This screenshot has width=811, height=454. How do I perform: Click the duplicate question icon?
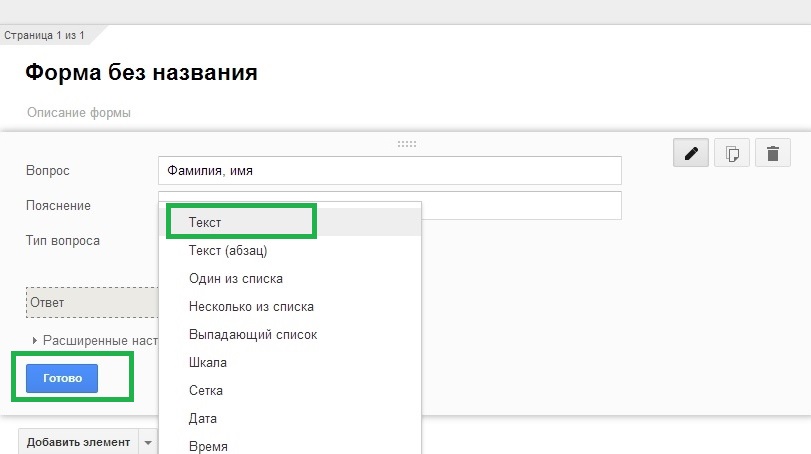731,153
